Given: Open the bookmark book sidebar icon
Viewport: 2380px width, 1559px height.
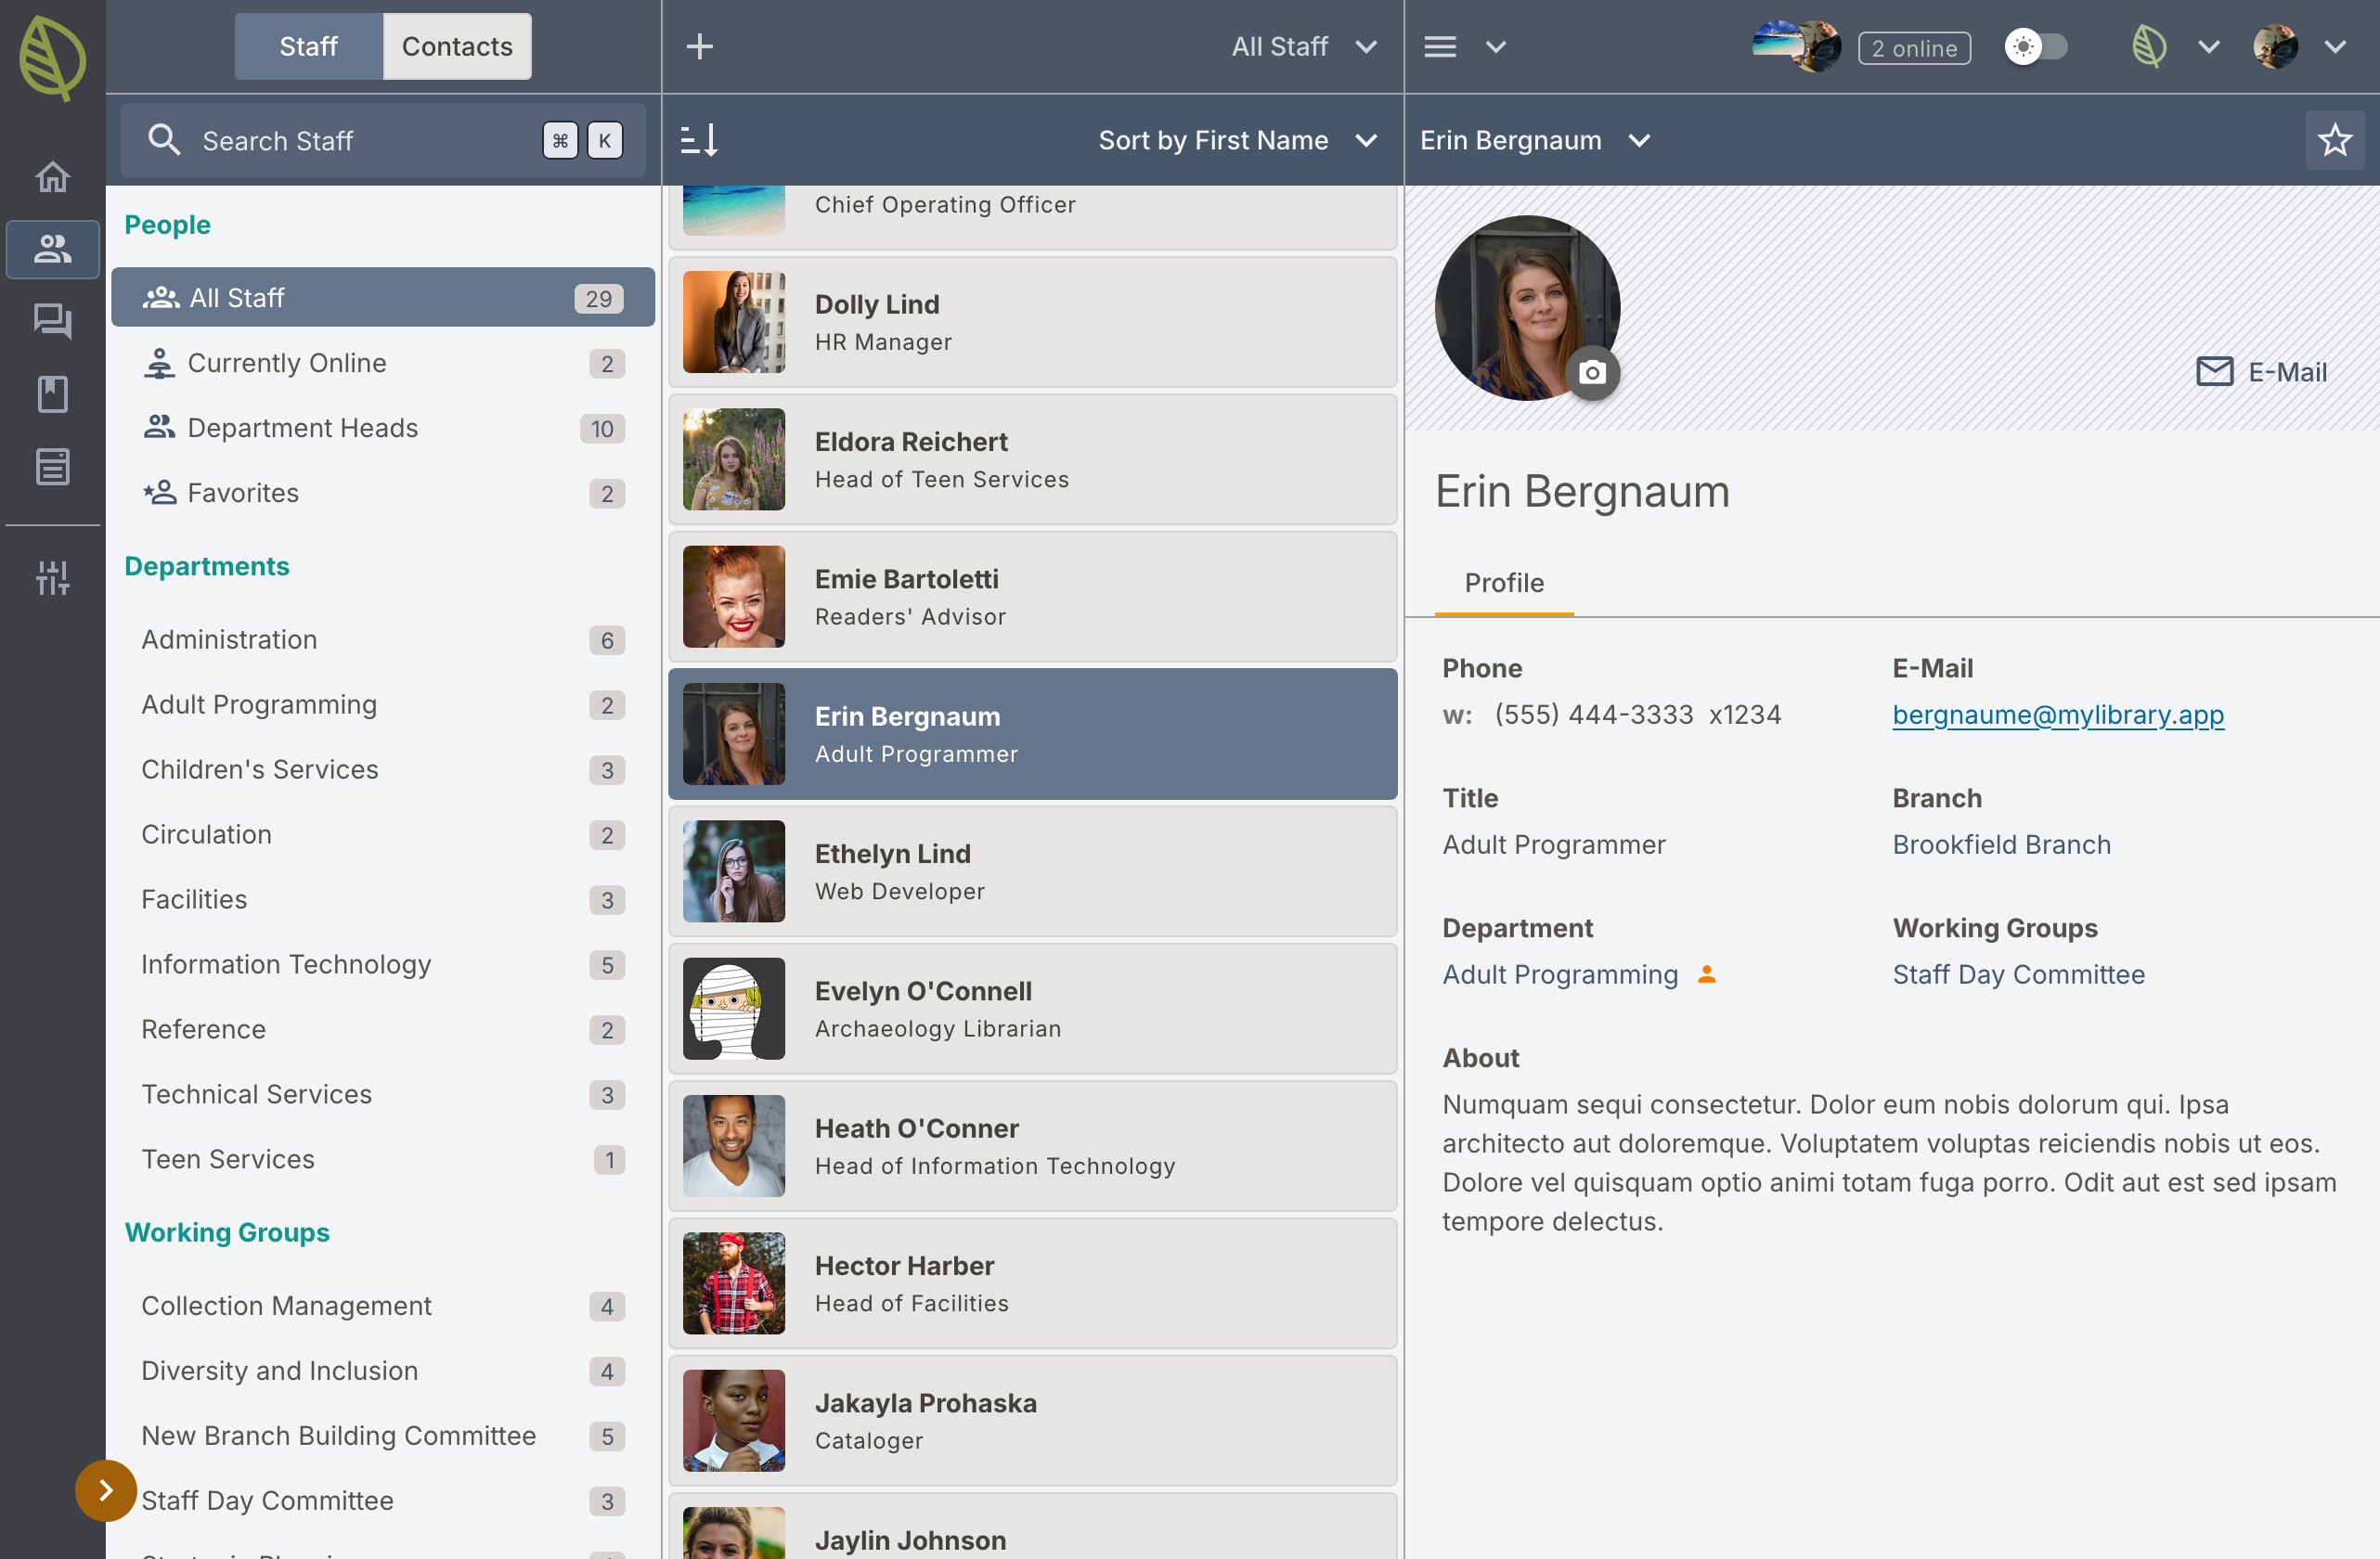Looking at the screenshot, I should pyautogui.click(x=52, y=394).
